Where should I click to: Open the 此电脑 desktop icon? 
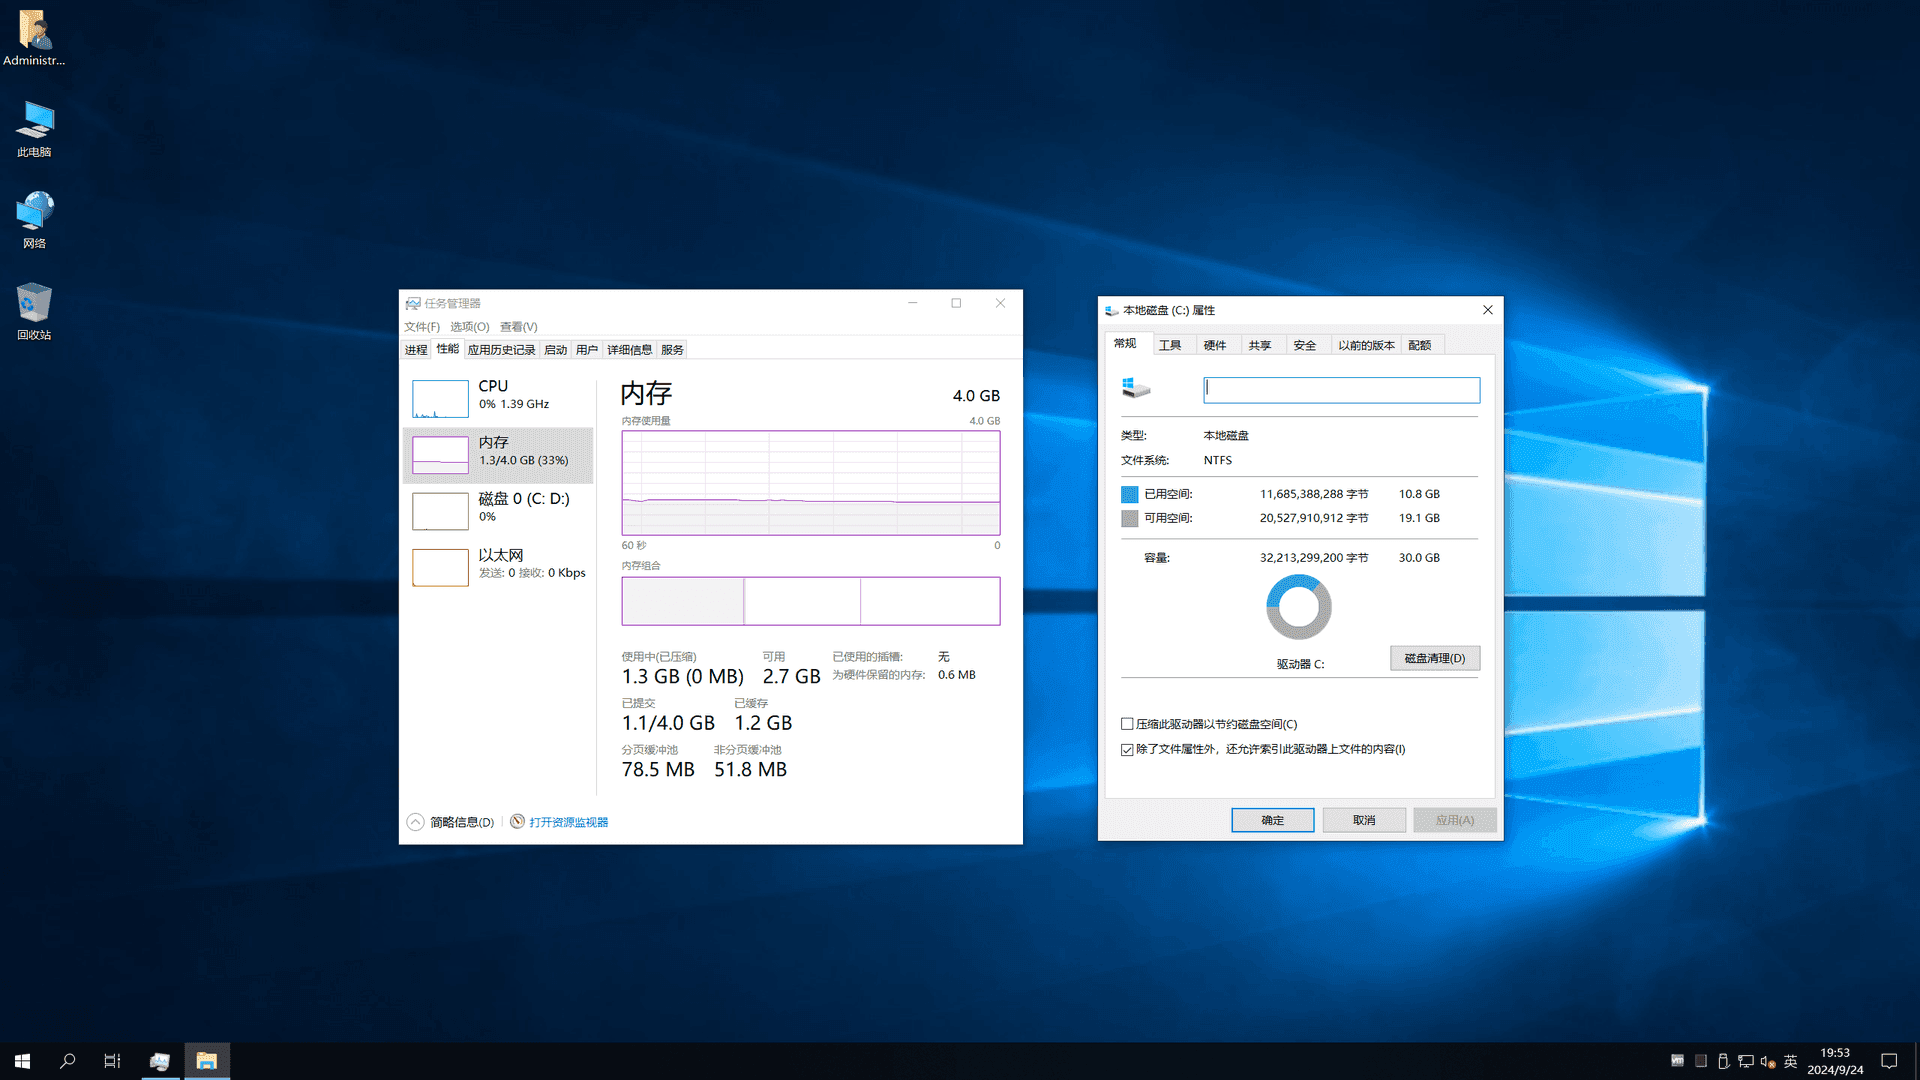34,129
